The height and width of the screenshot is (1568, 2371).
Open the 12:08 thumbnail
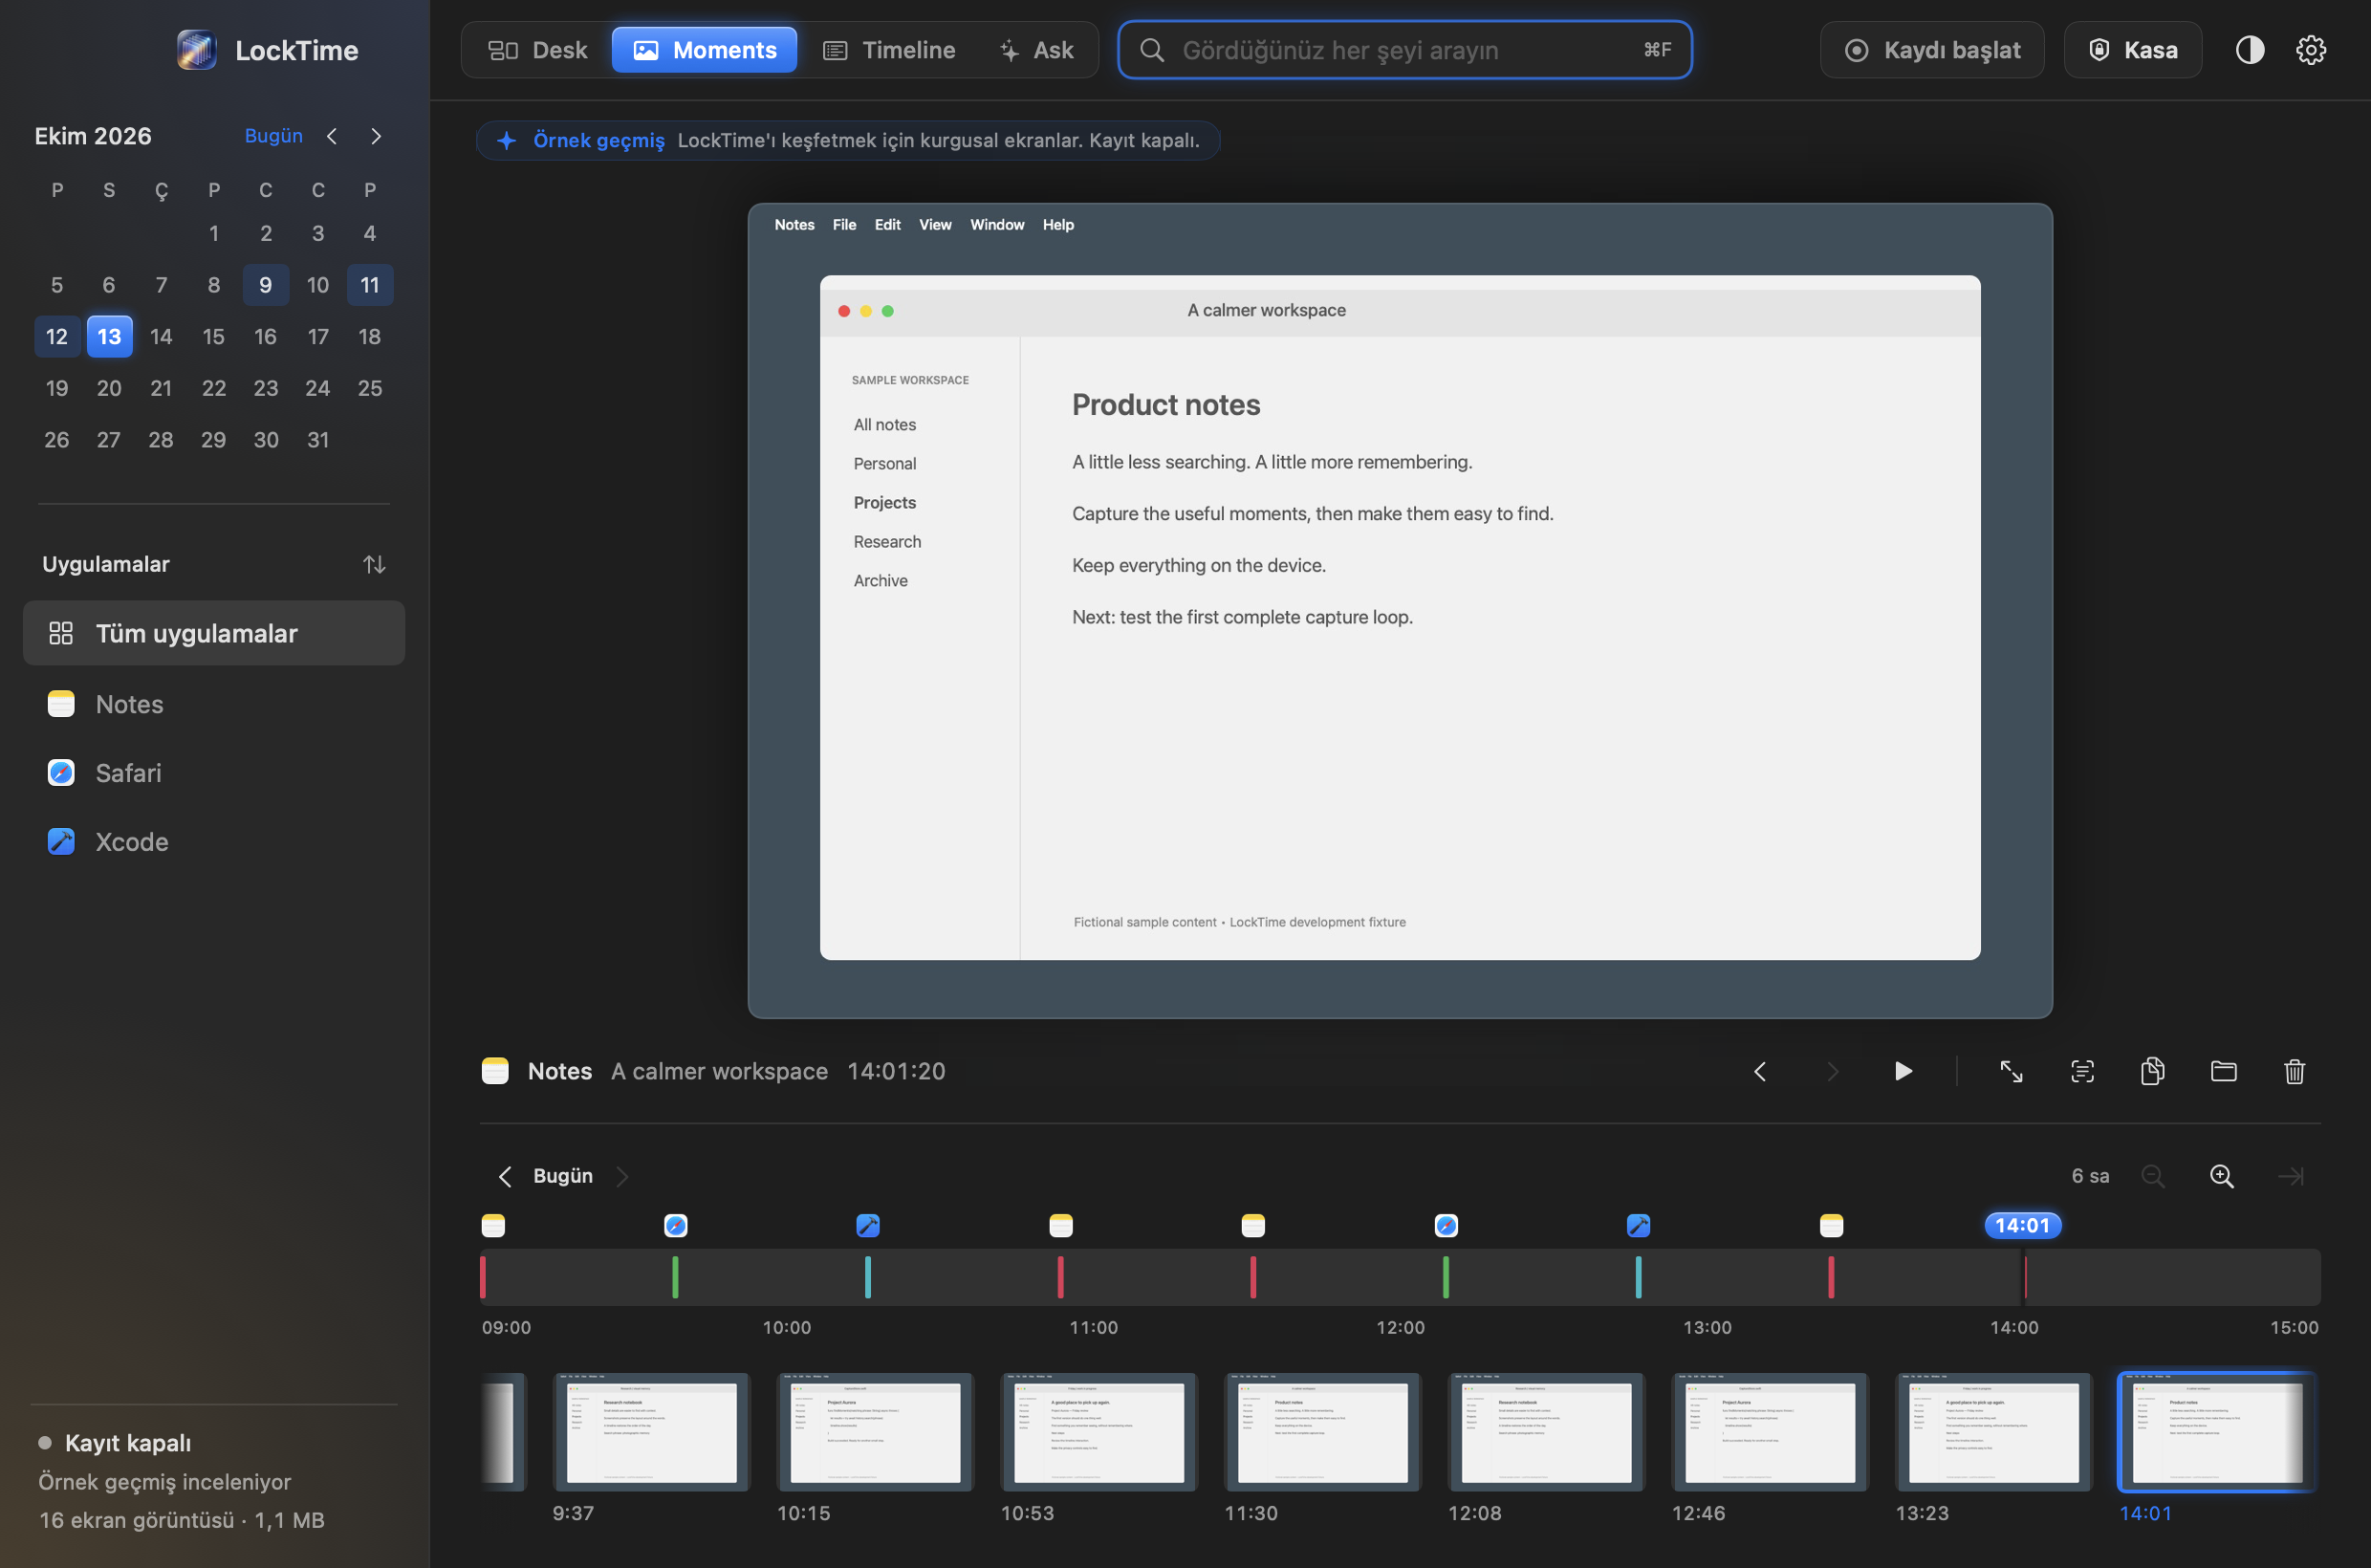(x=1546, y=1432)
